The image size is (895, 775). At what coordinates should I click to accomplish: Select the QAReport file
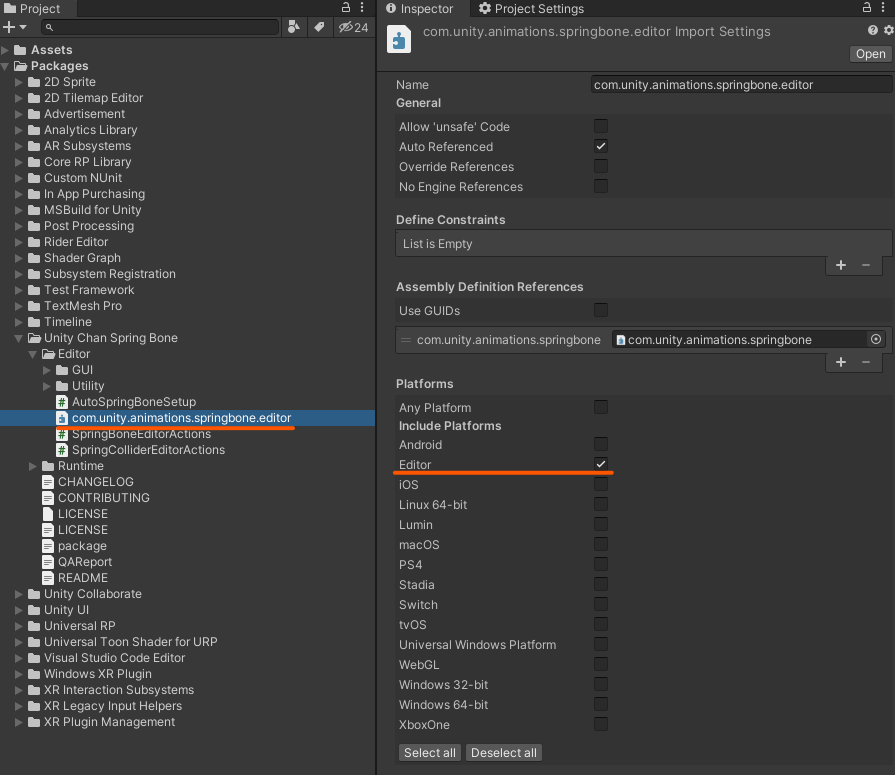tap(77, 562)
